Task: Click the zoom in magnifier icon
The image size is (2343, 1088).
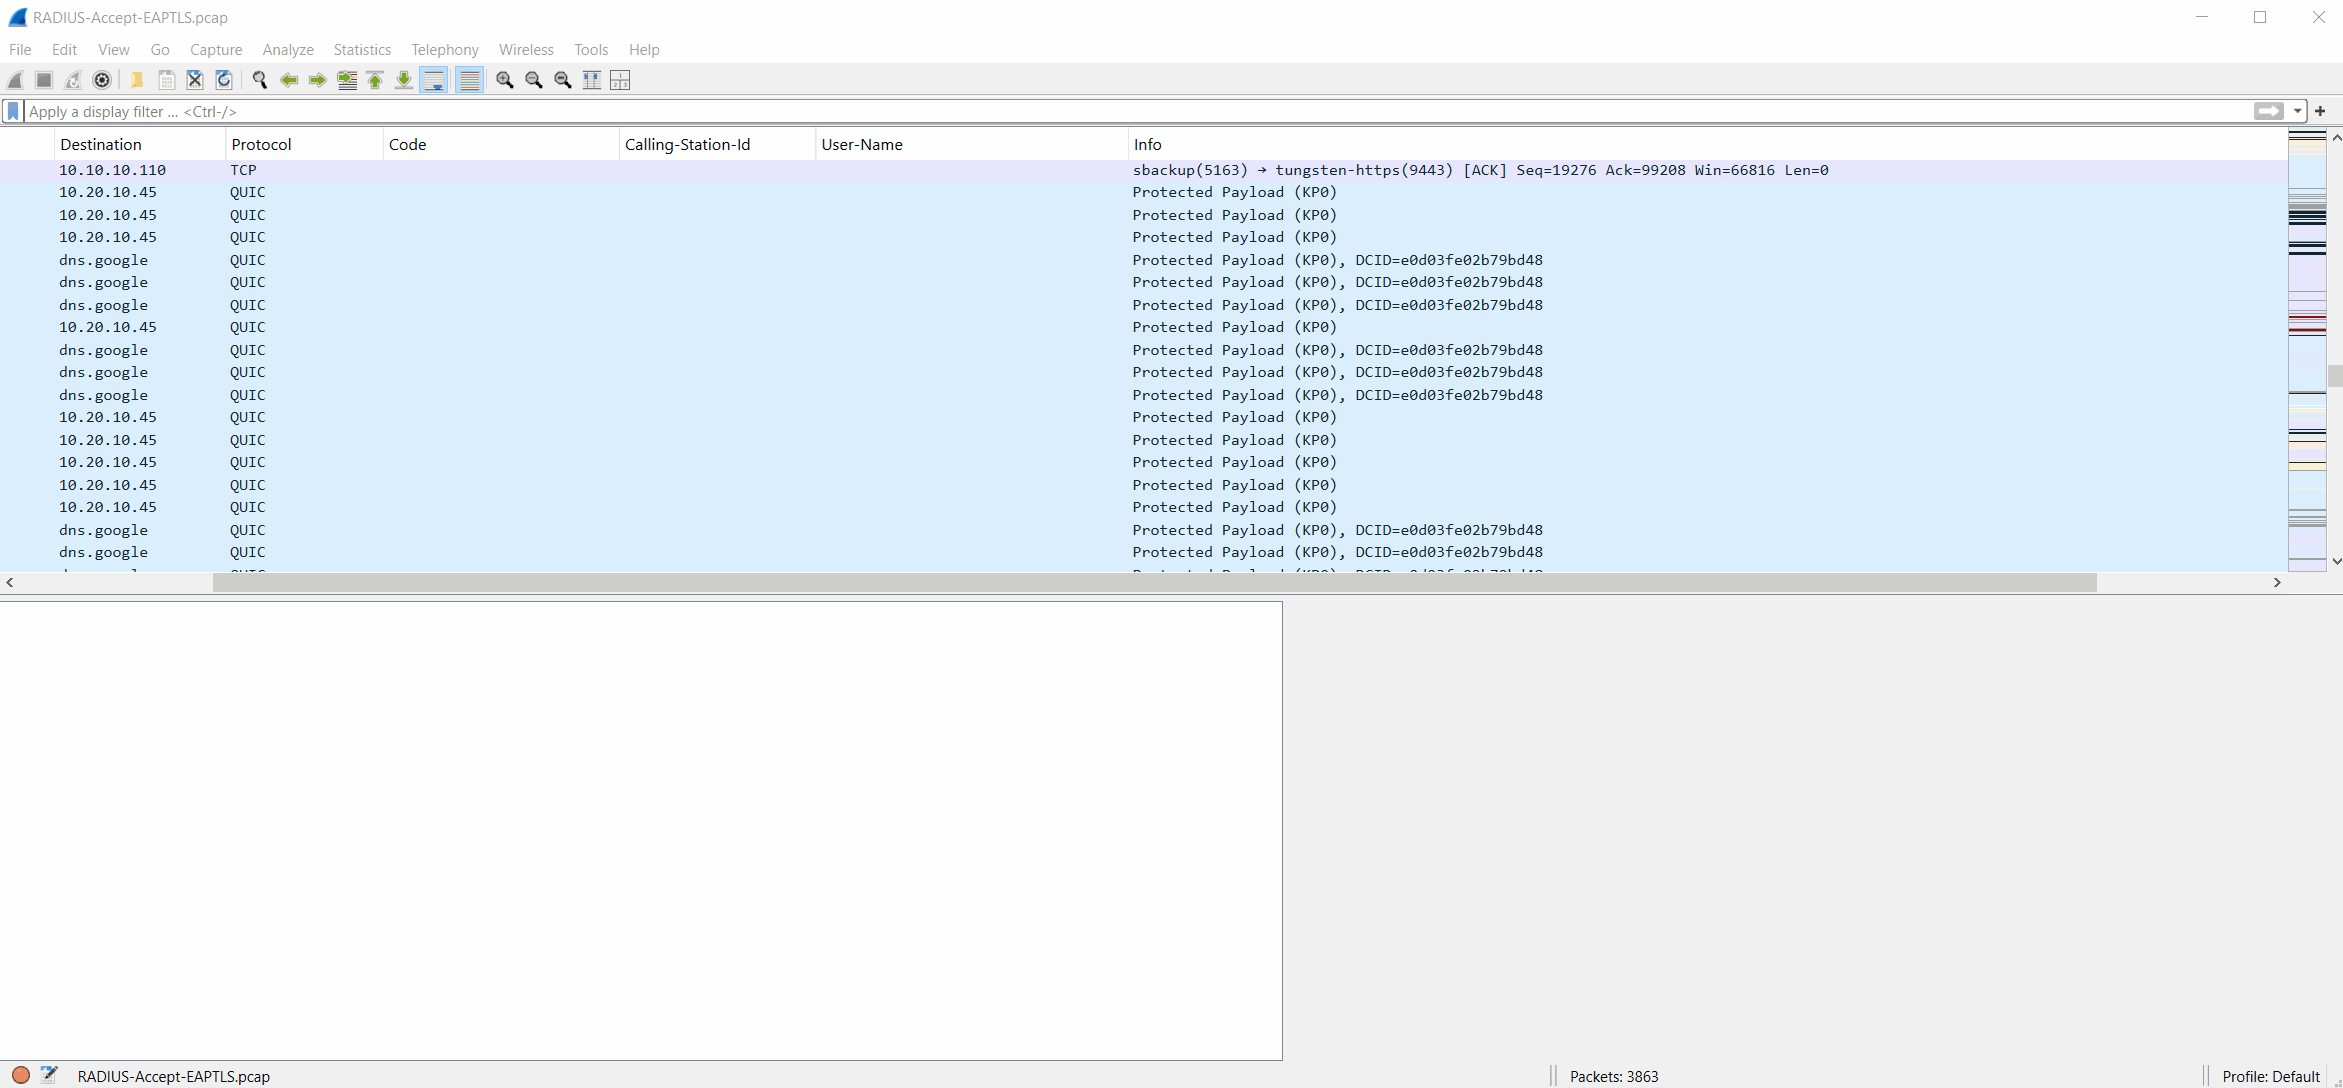Action: (505, 80)
